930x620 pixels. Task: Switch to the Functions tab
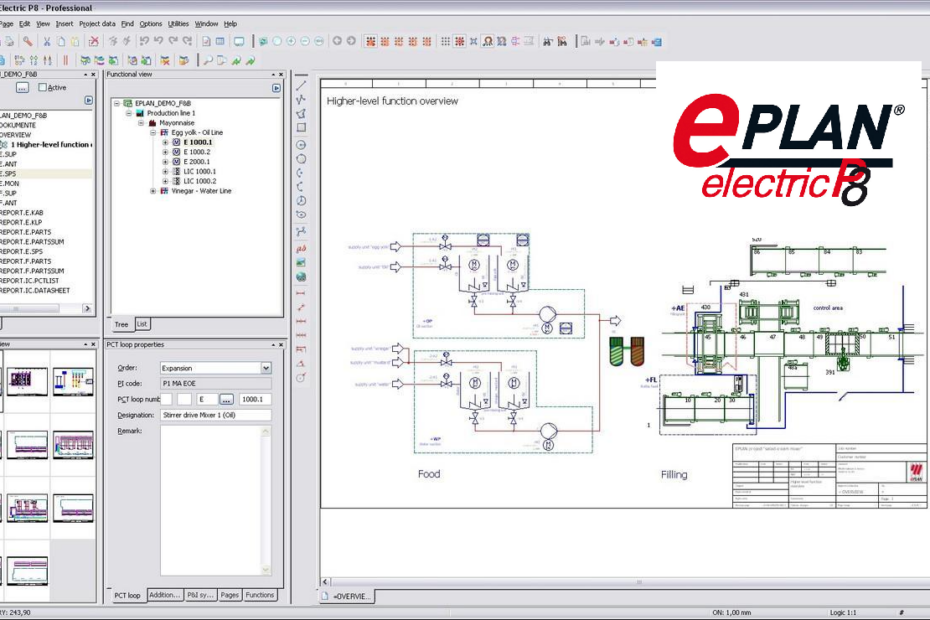point(260,594)
